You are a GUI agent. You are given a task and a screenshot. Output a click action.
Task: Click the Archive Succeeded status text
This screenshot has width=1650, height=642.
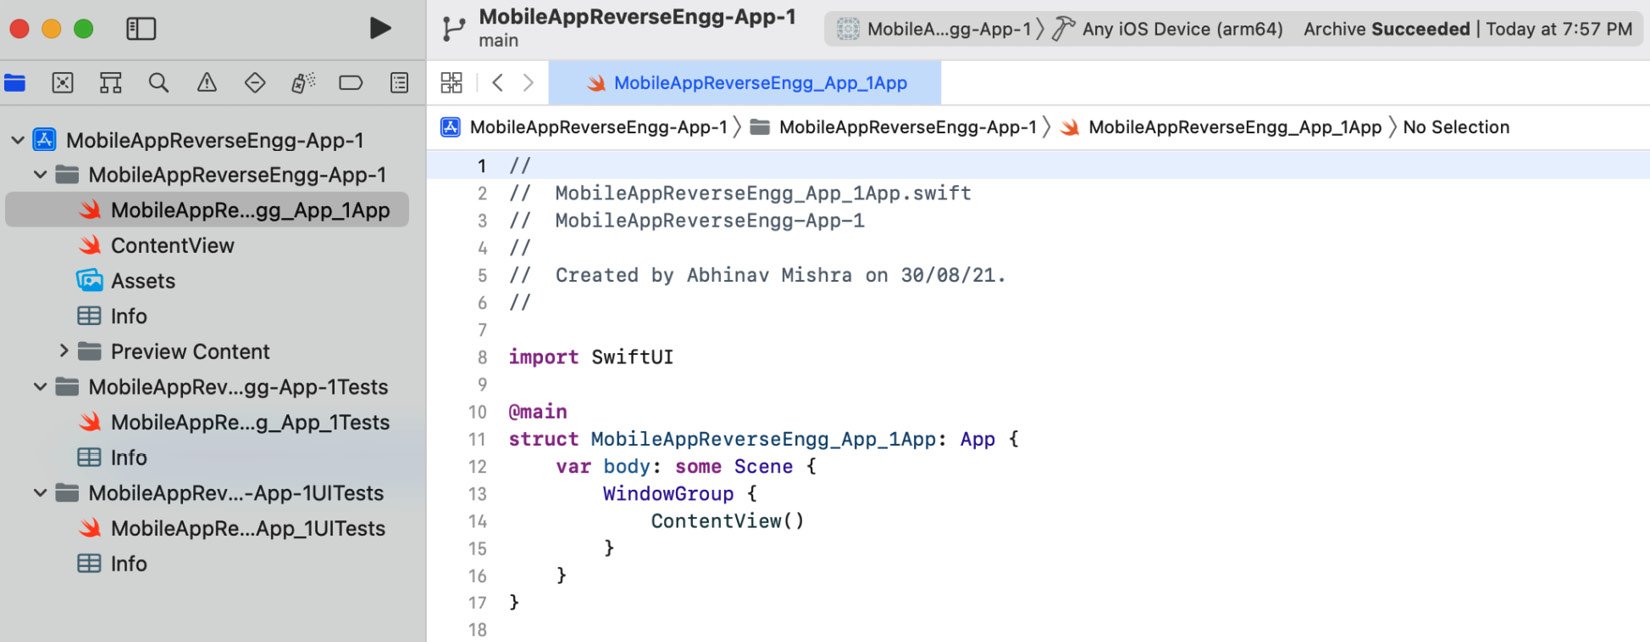click(x=1386, y=29)
